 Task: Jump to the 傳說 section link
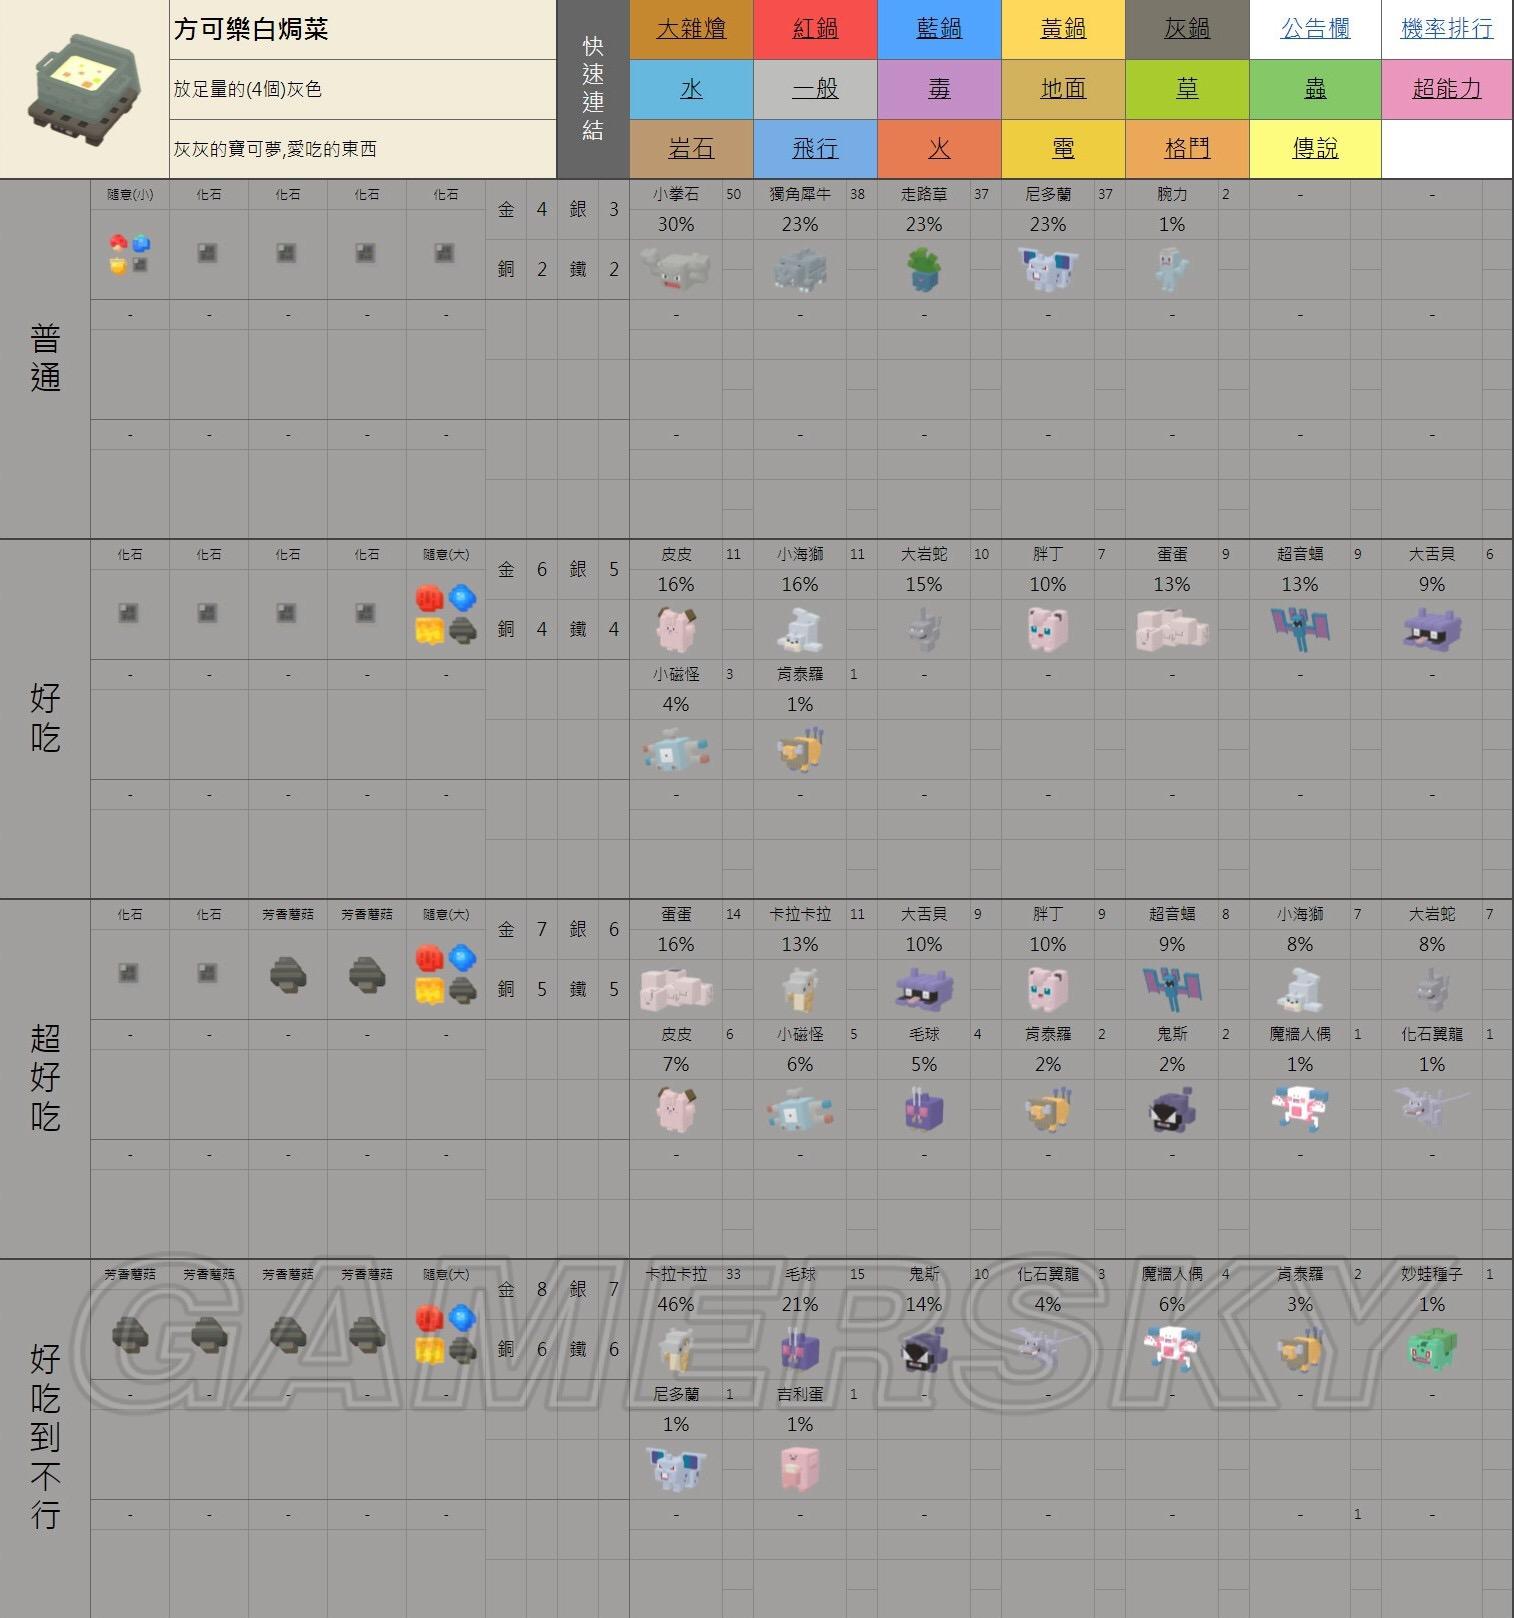1315,149
